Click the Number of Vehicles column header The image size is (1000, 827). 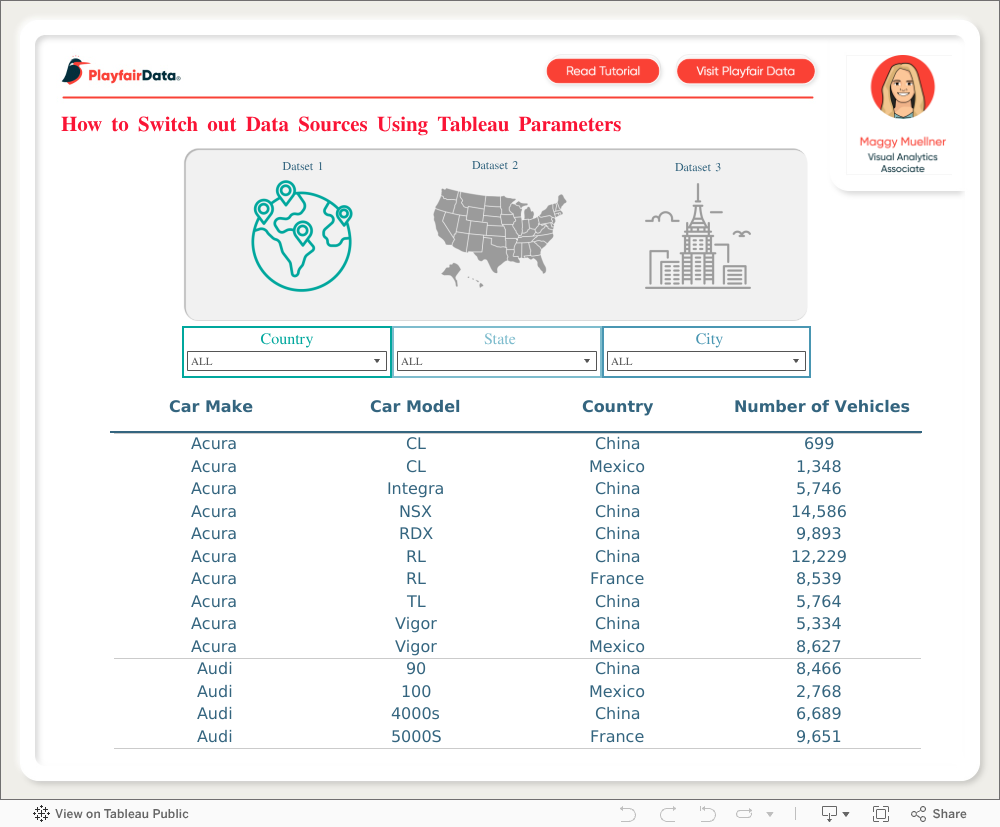pos(821,406)
